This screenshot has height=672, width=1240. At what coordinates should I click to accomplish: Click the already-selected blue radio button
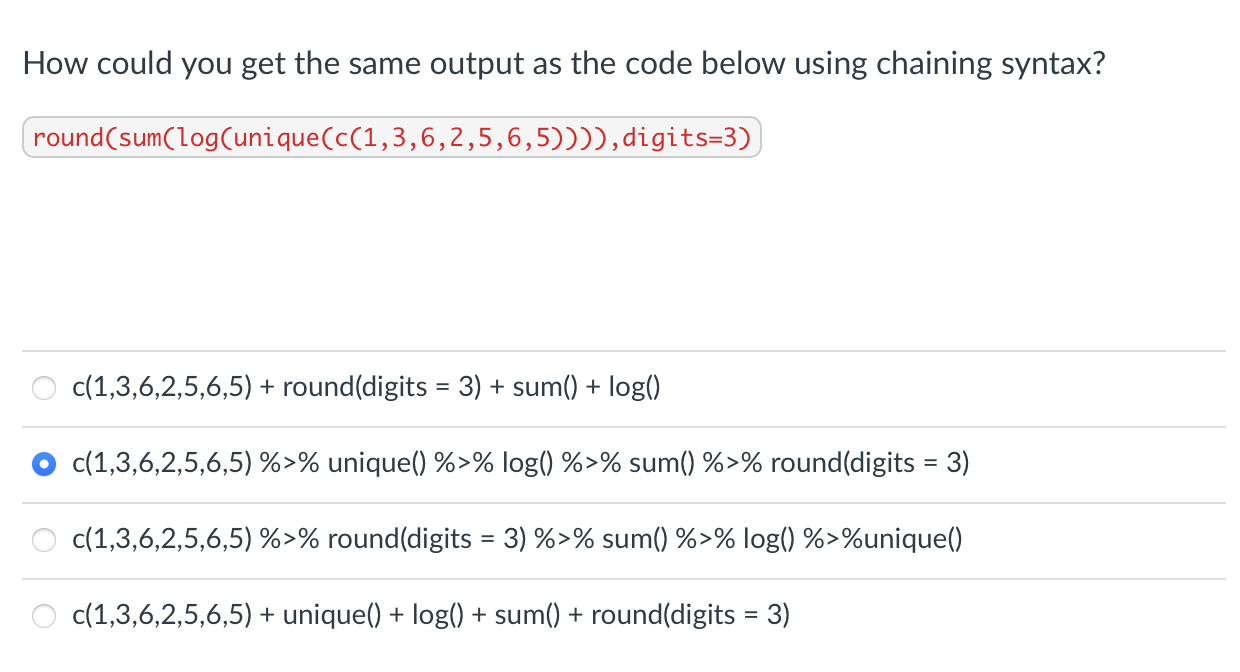click(44, 463)
